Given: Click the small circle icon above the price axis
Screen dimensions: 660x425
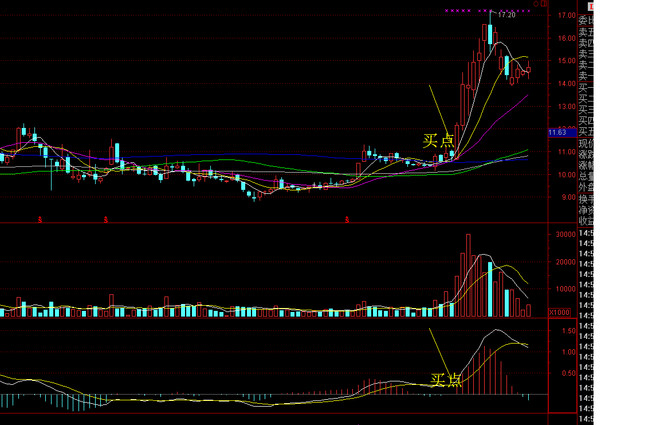Looking at the screenshot, I should click(536, 4).
